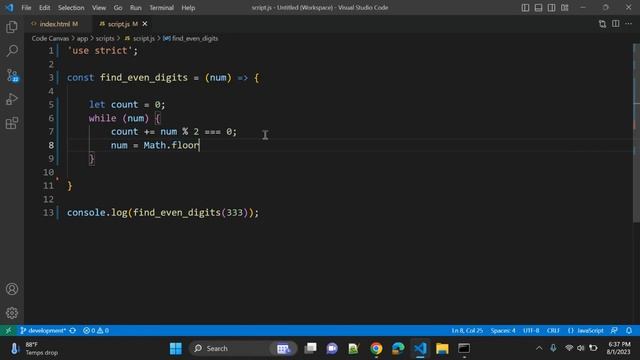Click feedback icon in status bar

coord(614,330)
